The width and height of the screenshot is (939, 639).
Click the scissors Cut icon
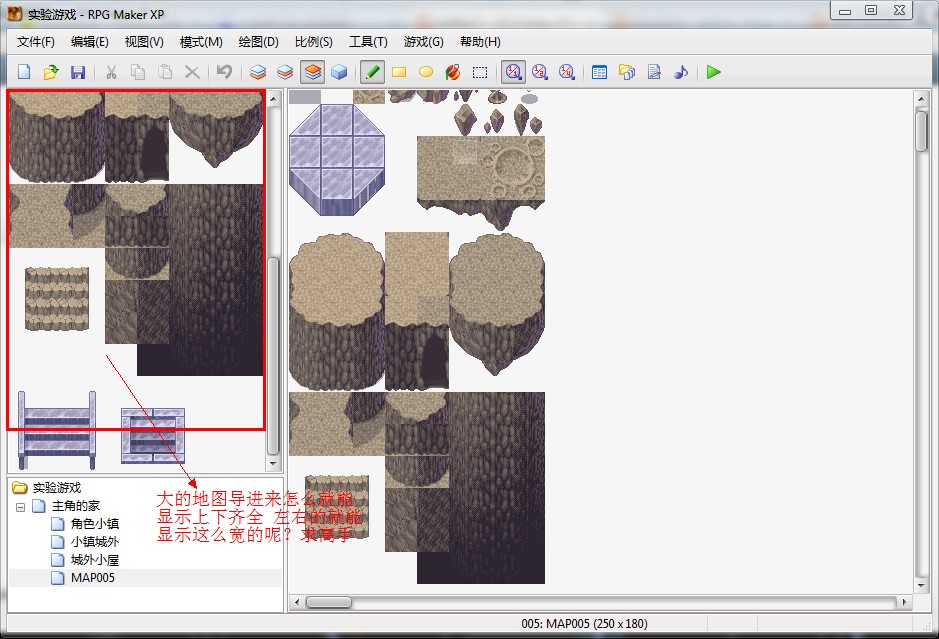(x=111, y=72)
